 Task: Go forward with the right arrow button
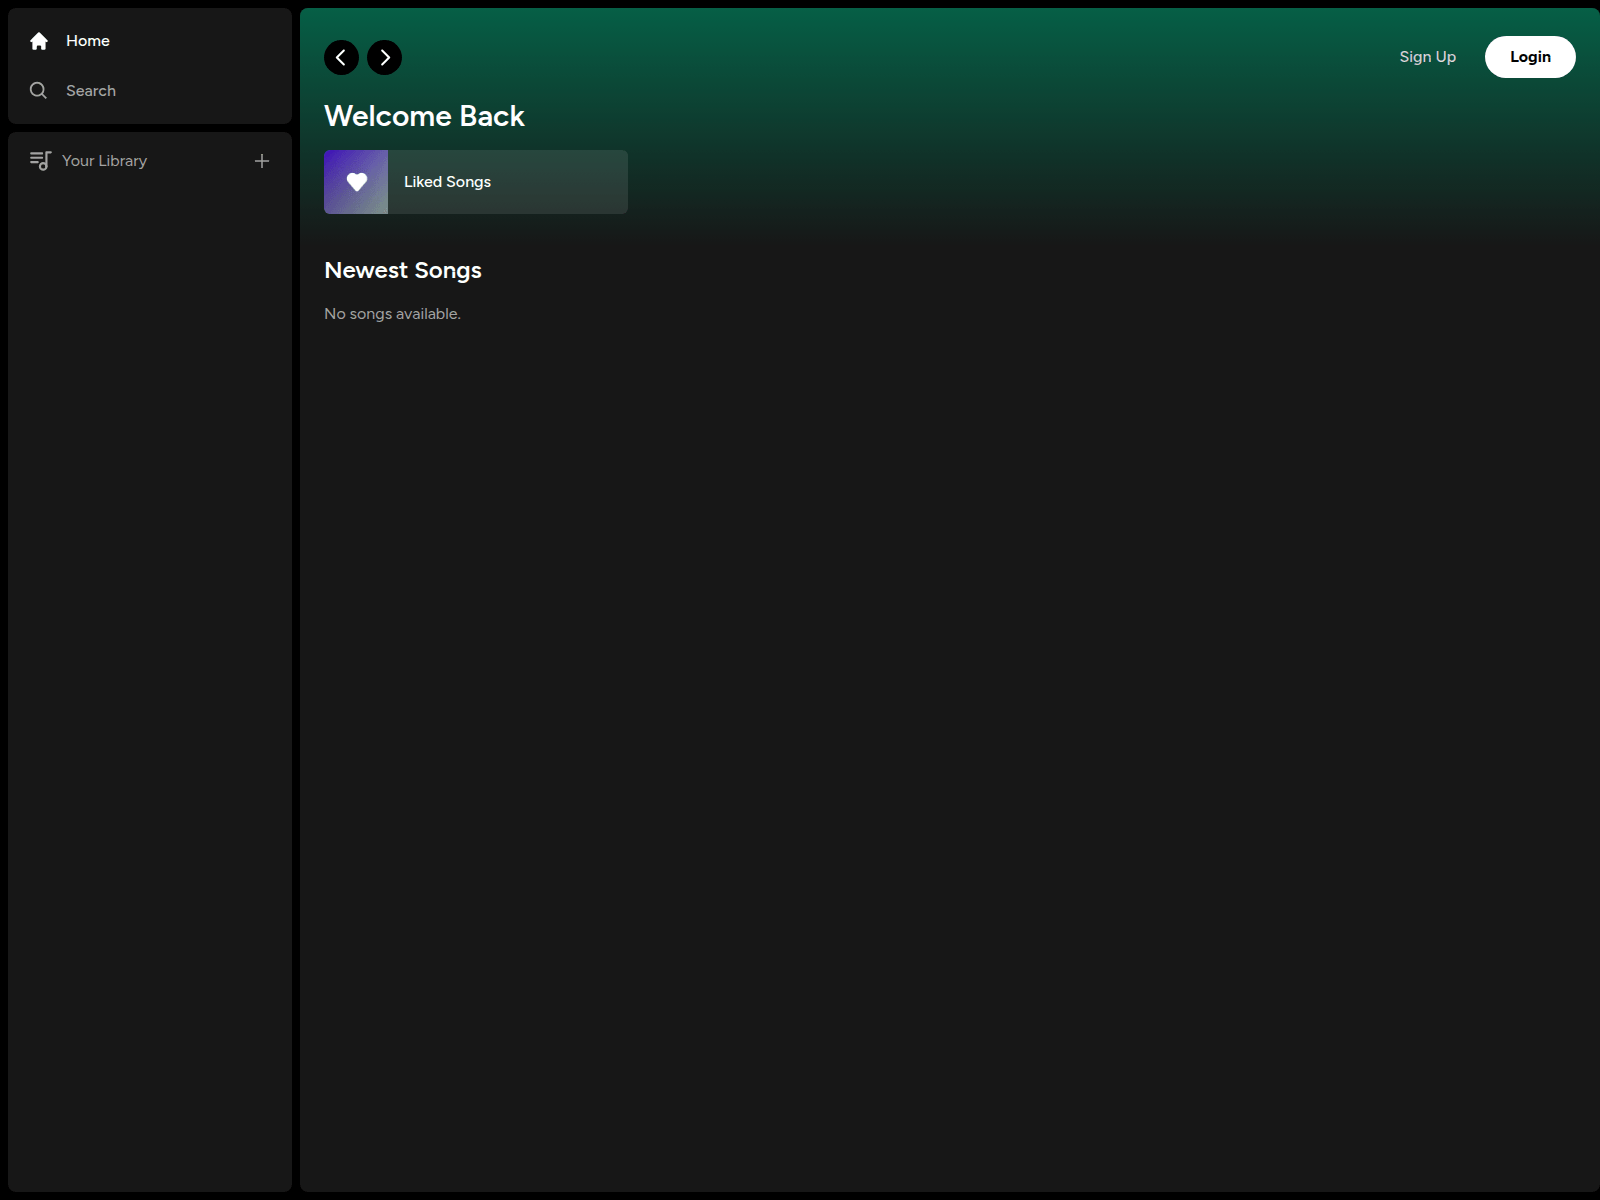pyautogui.click(x=385, y=58)
